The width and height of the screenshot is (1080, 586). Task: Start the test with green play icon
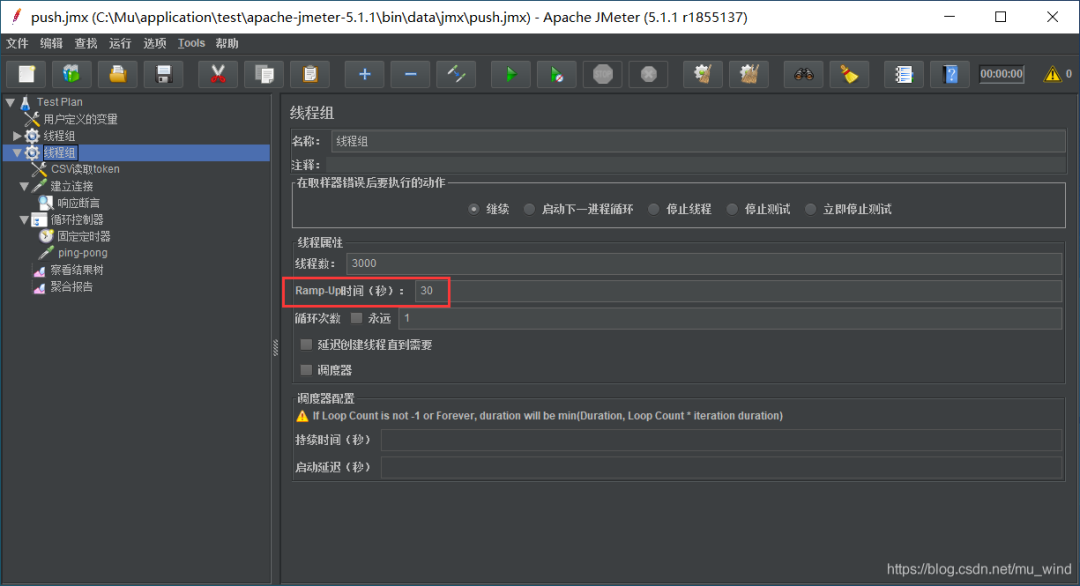510,74
